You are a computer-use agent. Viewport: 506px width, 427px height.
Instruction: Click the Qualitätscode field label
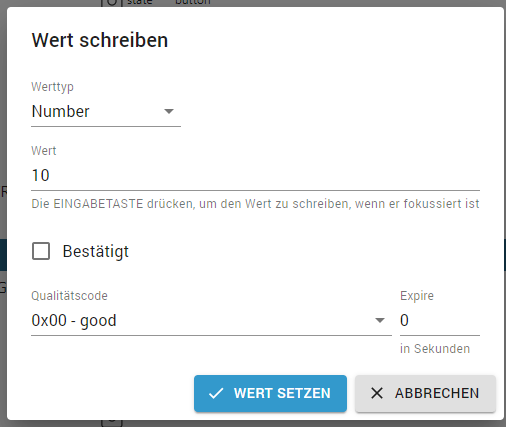click(x=69, y=296)
